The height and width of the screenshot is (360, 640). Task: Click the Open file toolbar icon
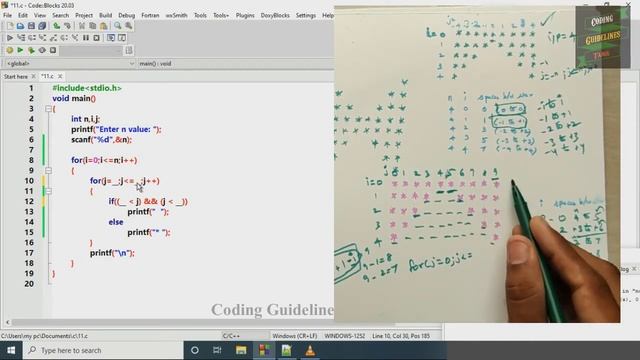20,26
